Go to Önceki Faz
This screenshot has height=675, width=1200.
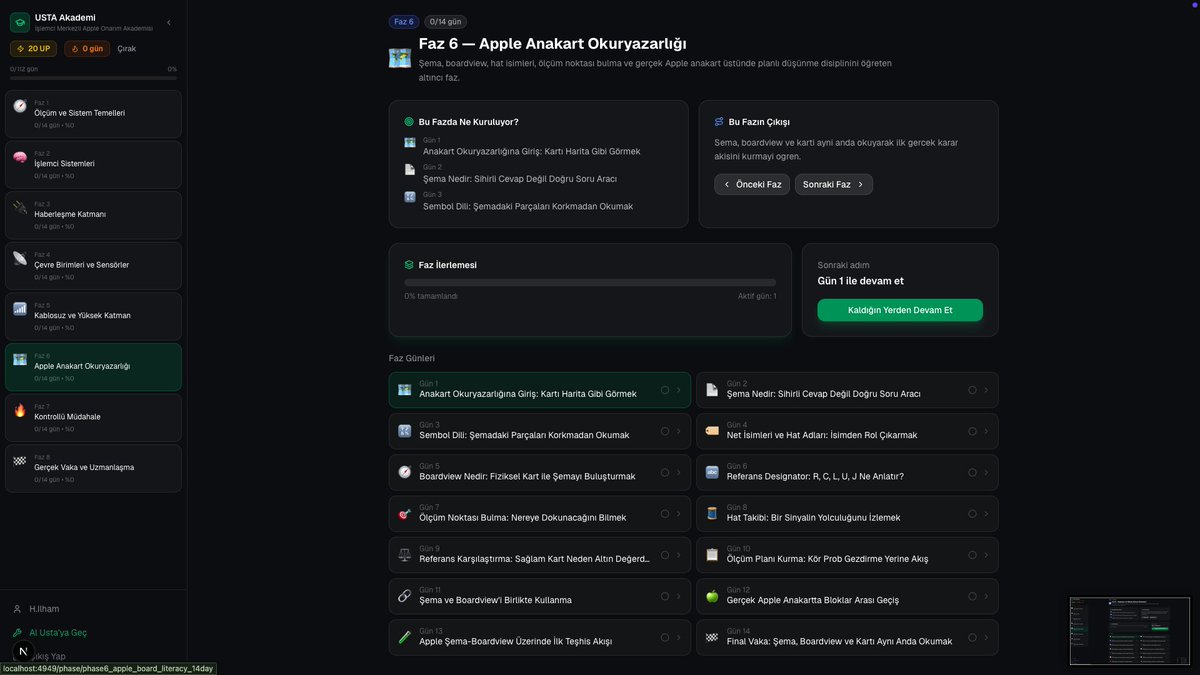[x=752, y=184]
